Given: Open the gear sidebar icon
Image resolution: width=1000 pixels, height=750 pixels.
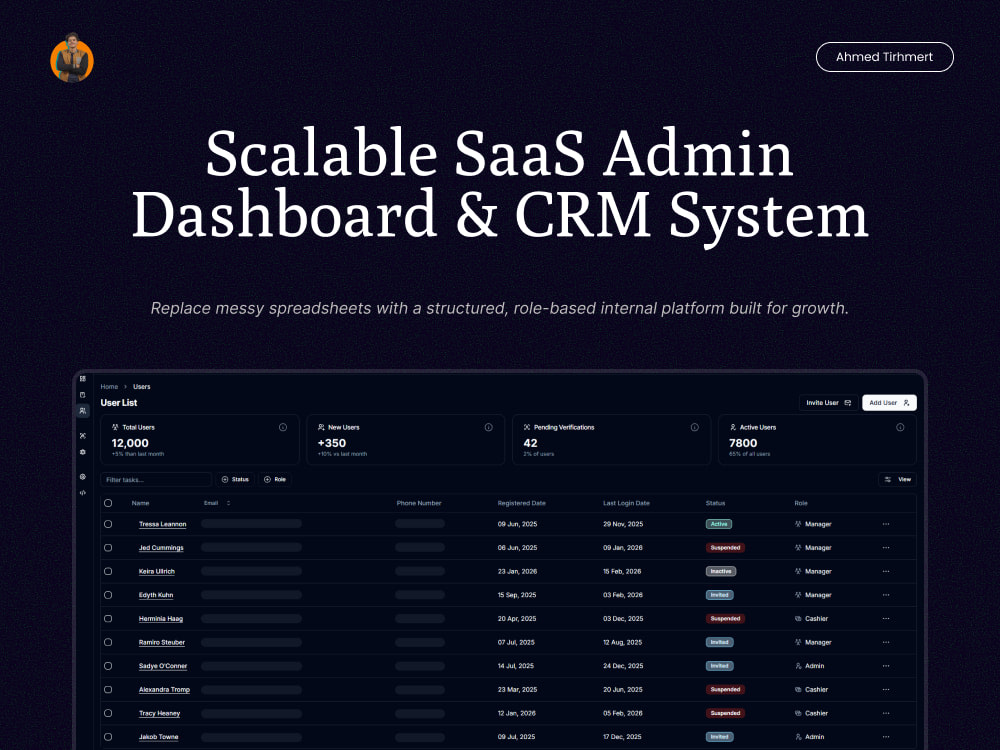Looking at the screenshot, I should point(83,452).
